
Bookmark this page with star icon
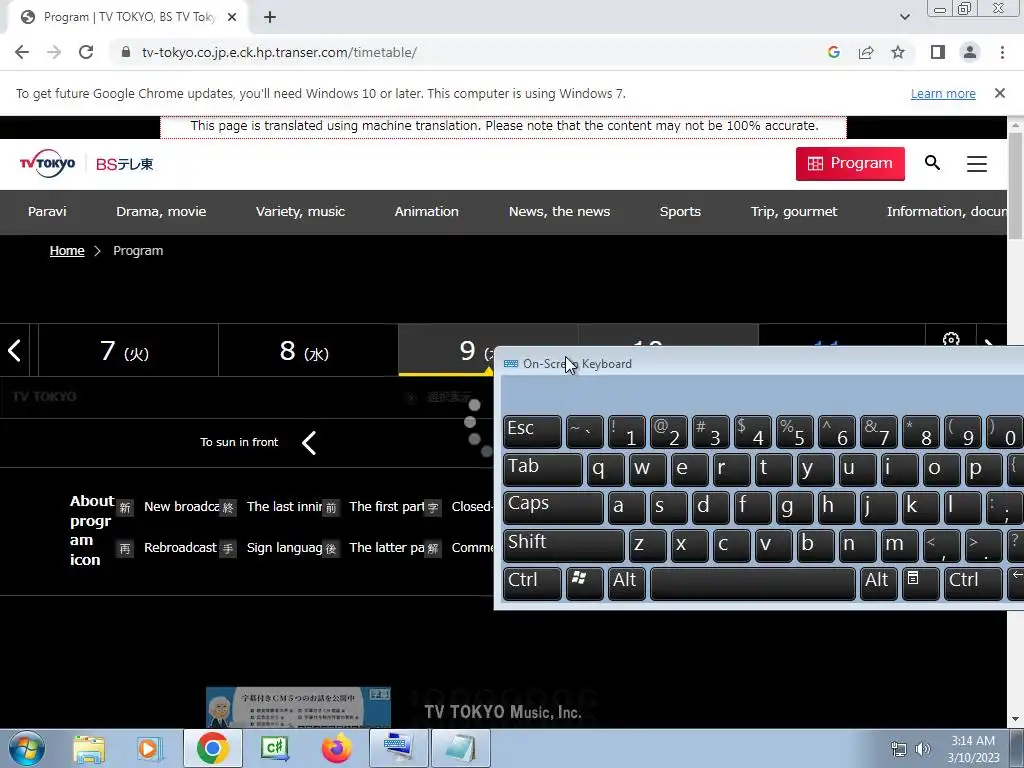pyautogui.click(x=898, y=52)
